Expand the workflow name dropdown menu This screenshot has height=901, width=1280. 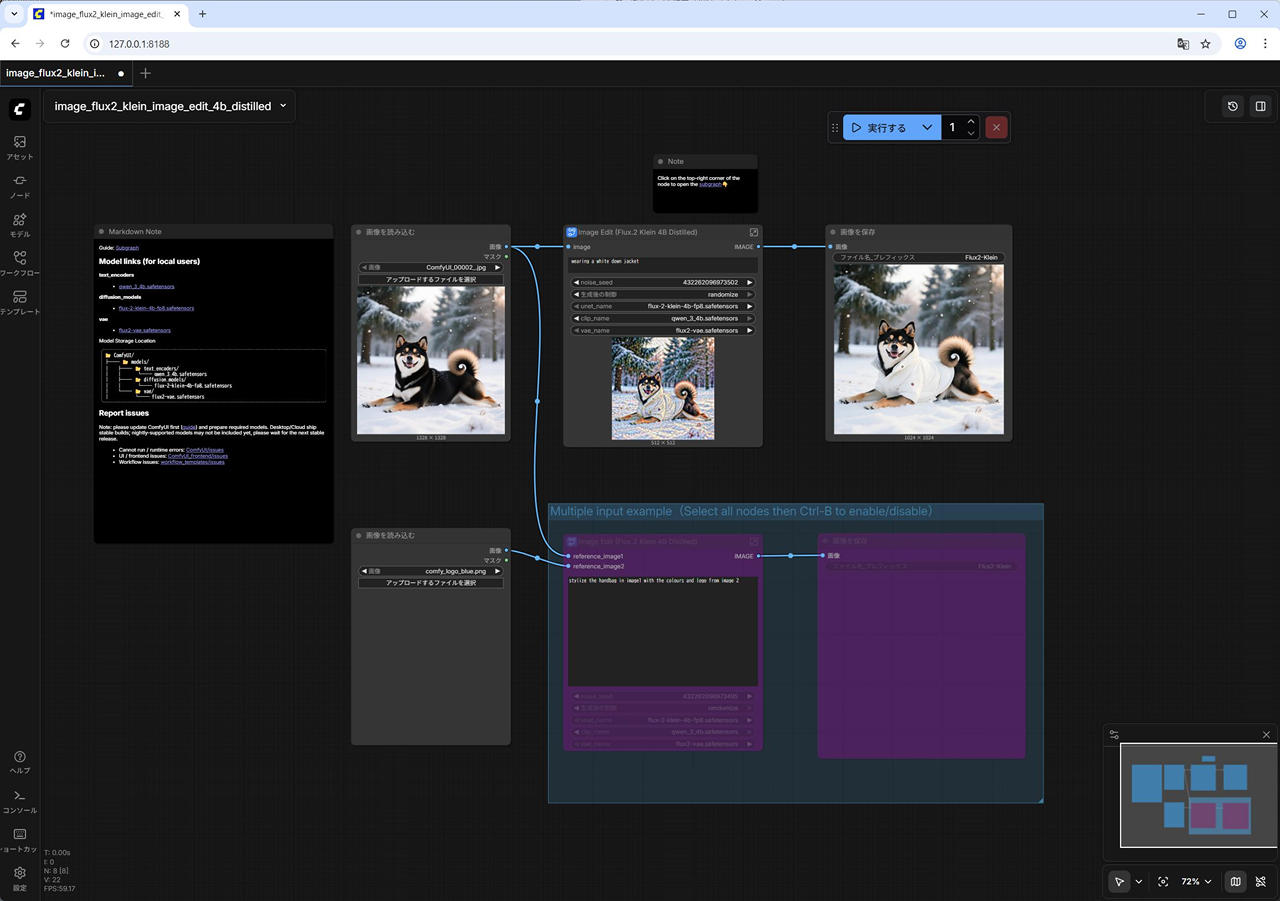[x=283, y=106]
